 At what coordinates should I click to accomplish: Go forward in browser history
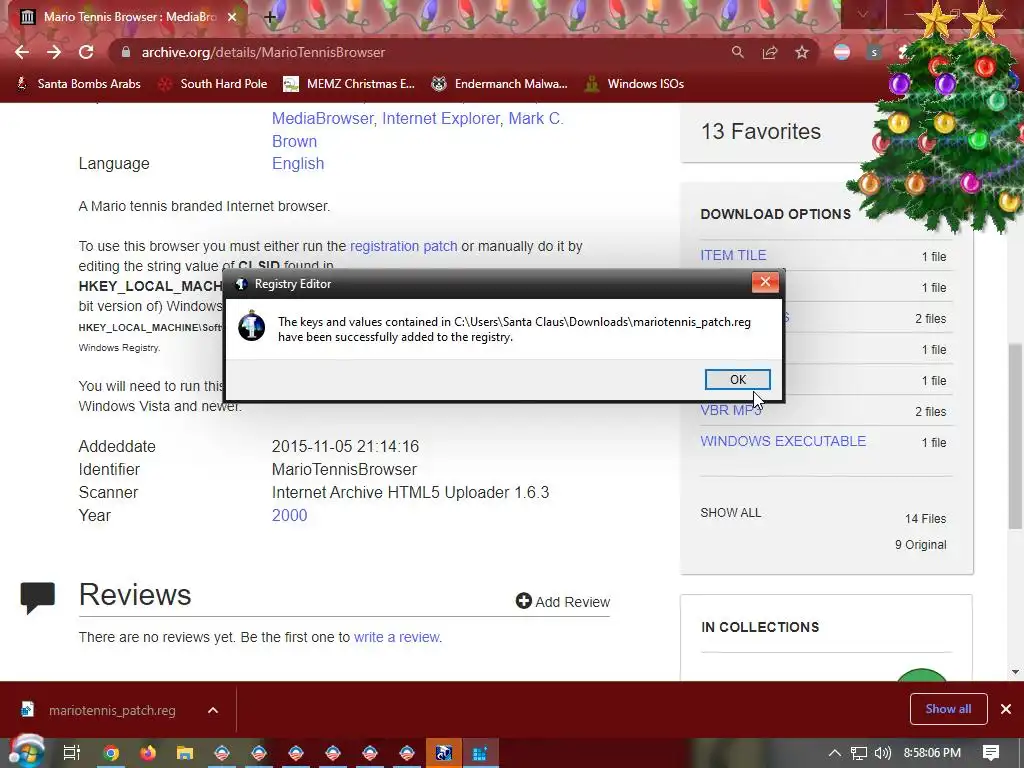click(54, 52)
